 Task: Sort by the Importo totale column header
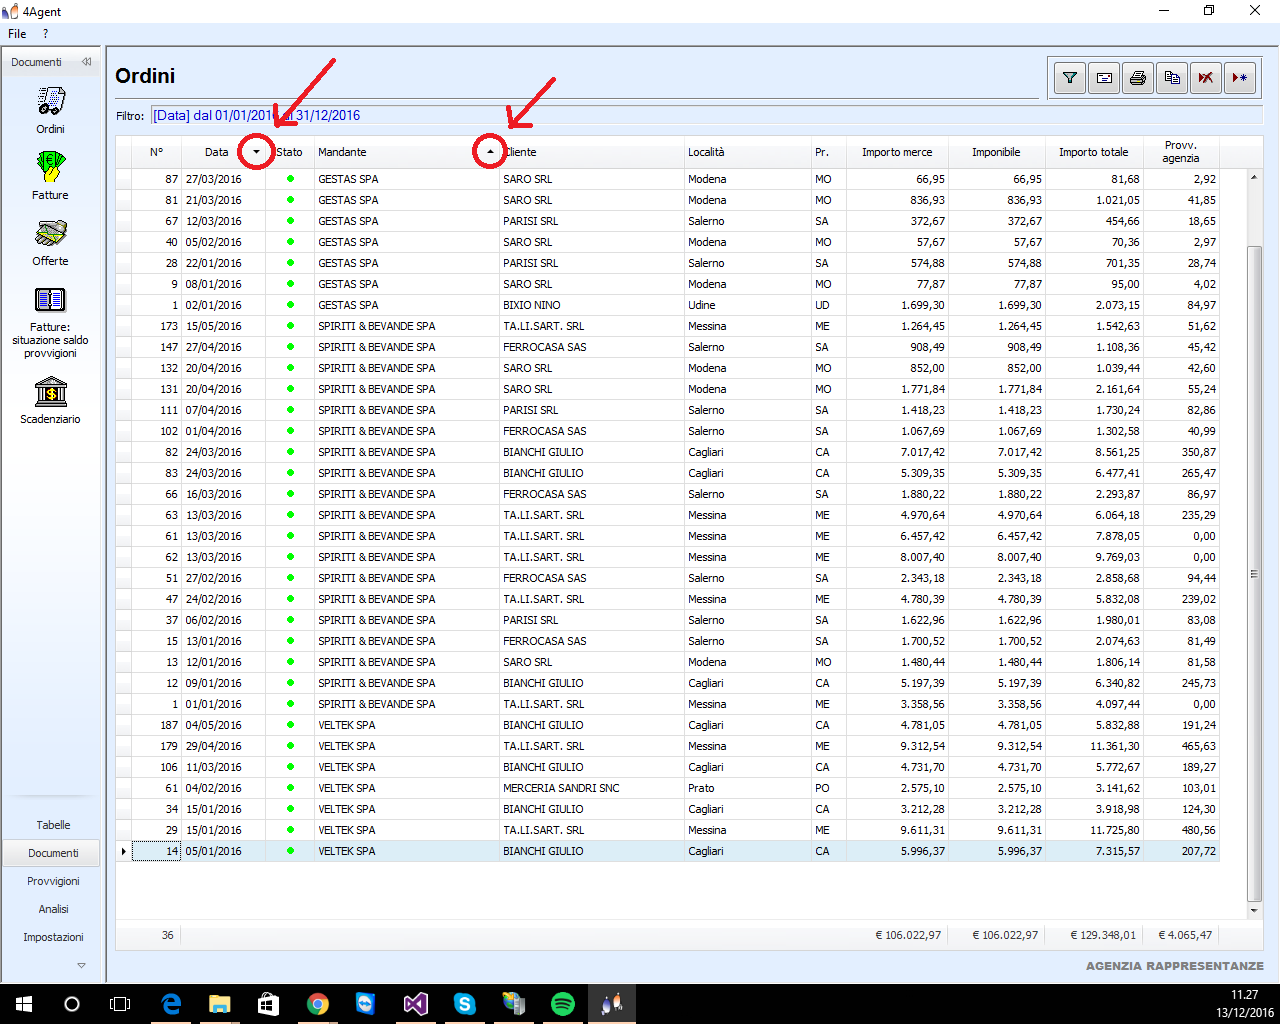point(1093,152)
